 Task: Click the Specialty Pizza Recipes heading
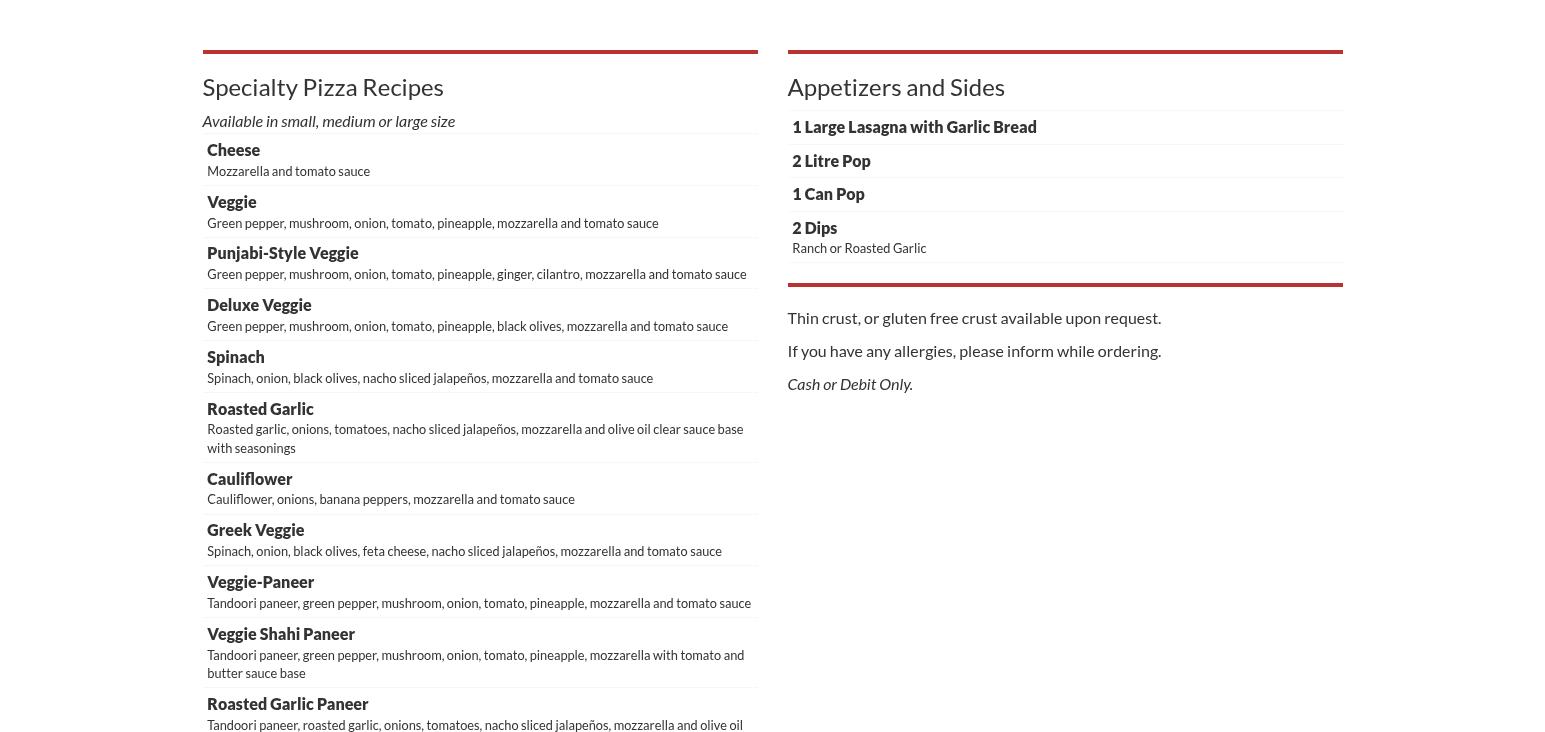point(322,87)
